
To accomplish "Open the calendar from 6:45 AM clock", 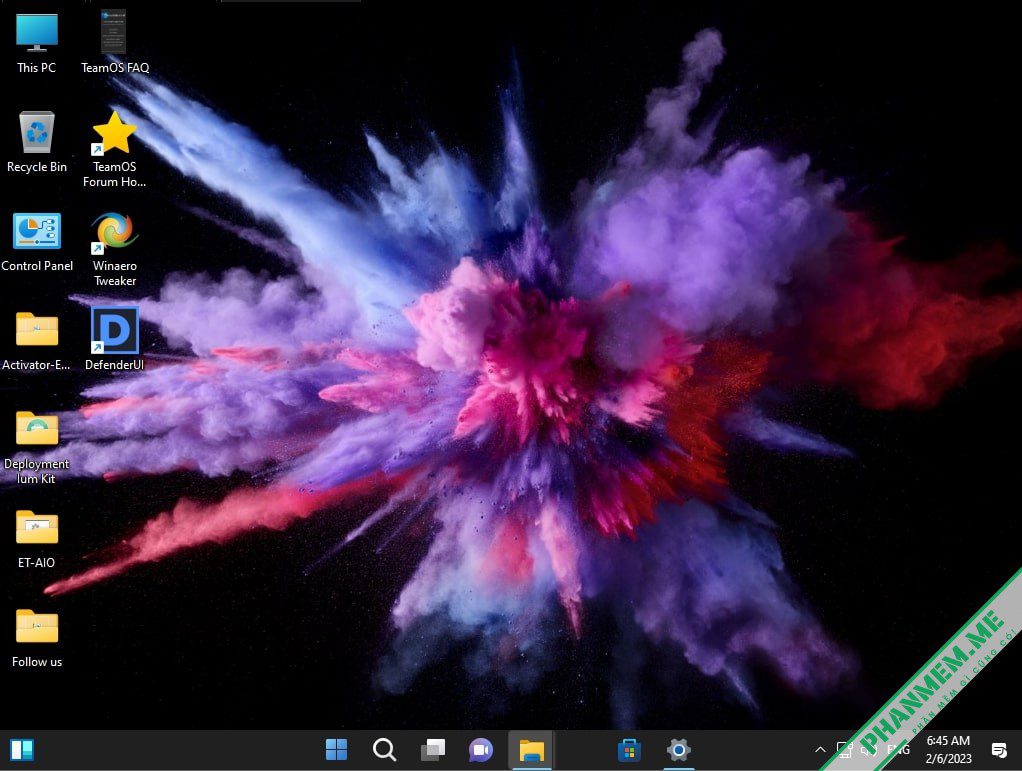I will [948, 749].
